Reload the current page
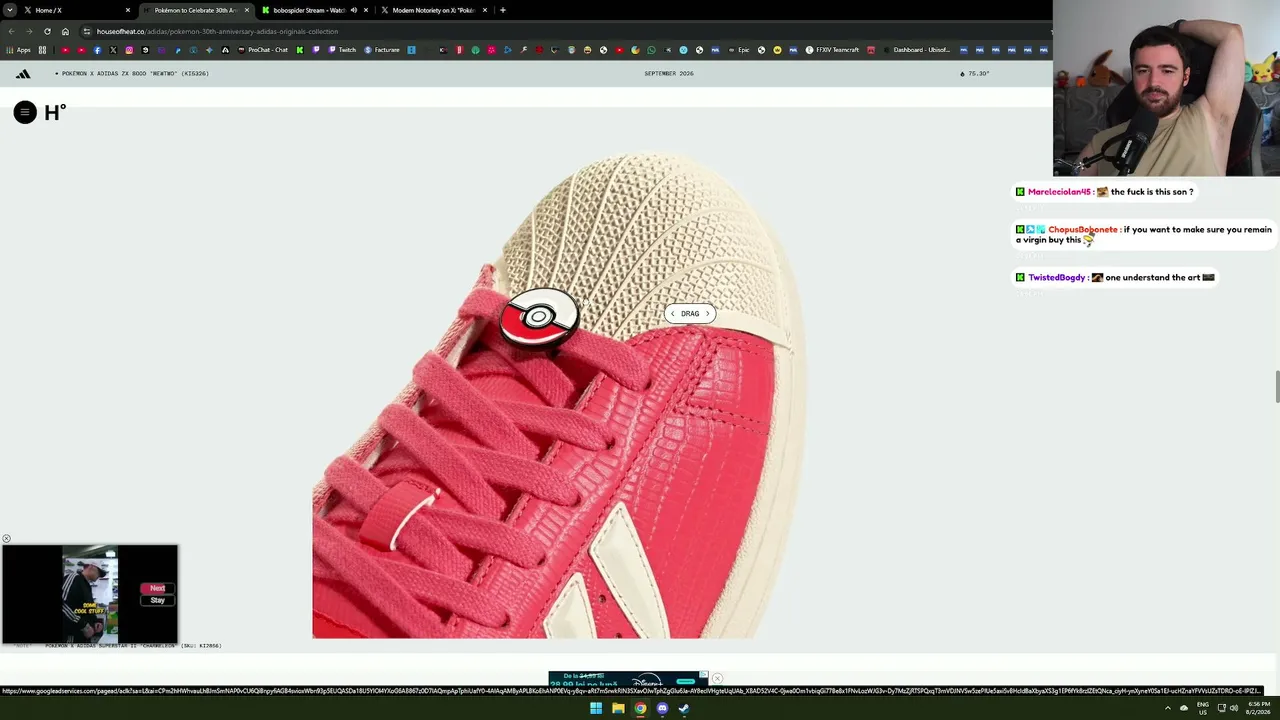Image resolution: width=1280 pixels, height=720 pixels. 47,31
